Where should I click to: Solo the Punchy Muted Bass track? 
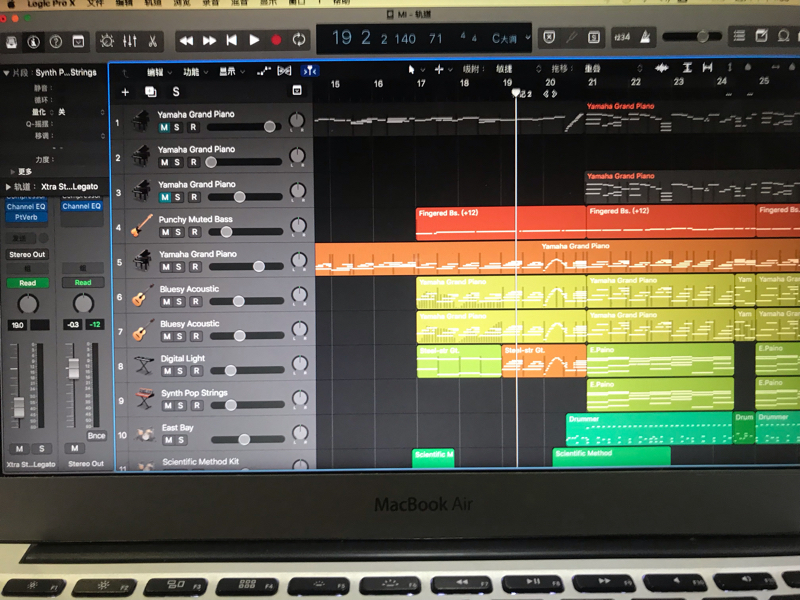(x=178, y=232)
